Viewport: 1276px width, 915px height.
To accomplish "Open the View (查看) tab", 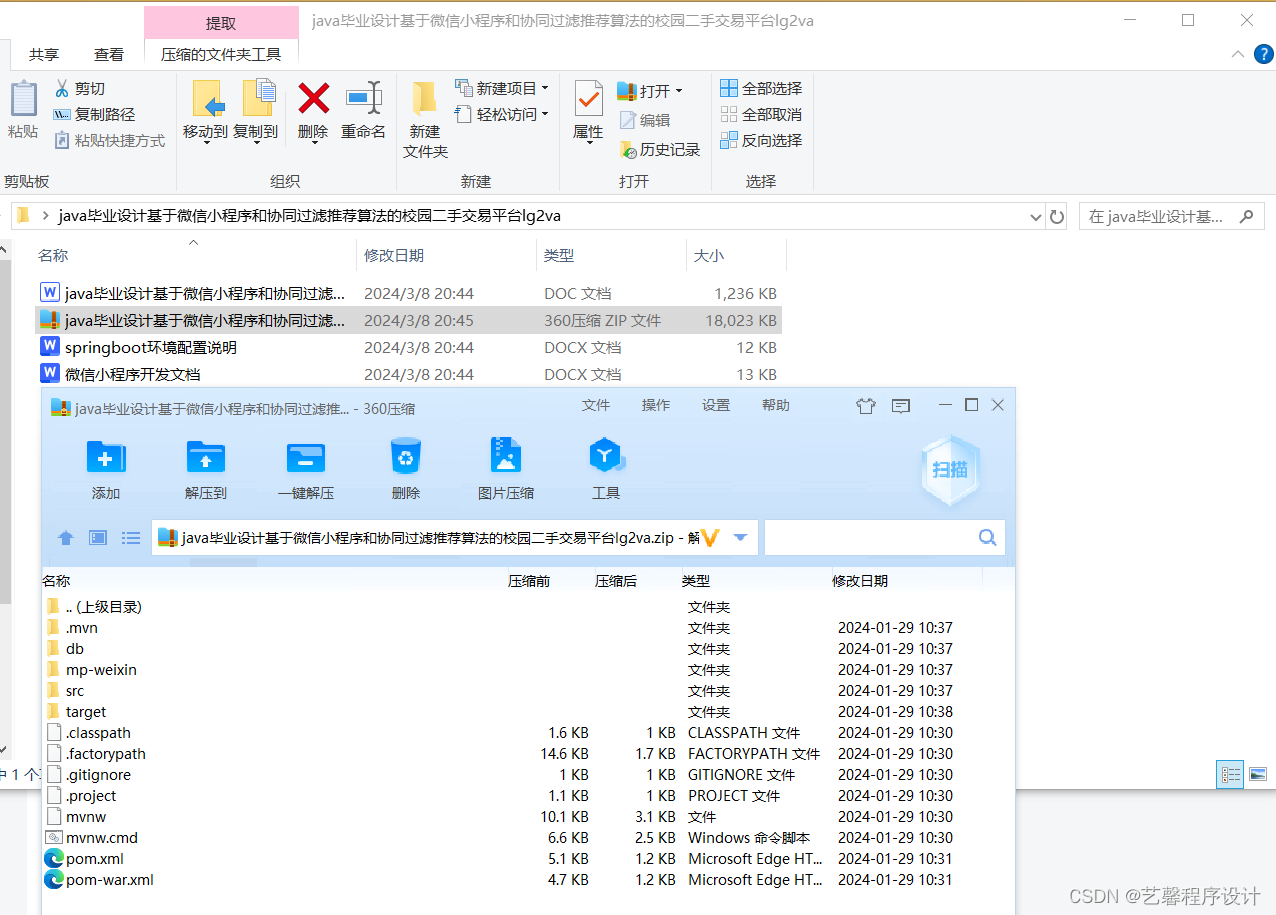I will (109, 55).
